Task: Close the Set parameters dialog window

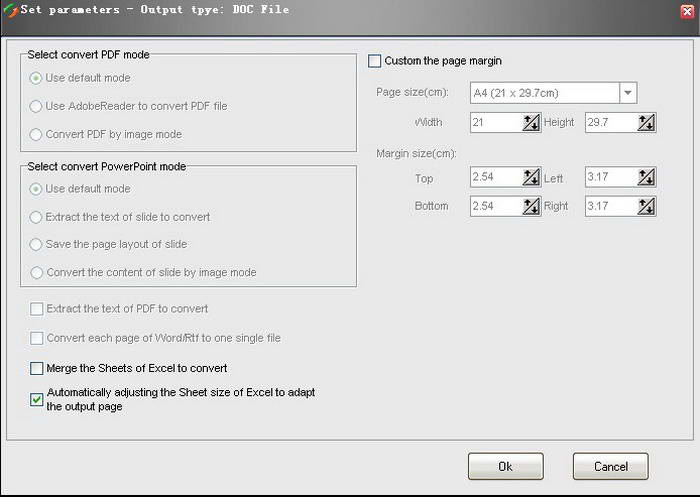Action: click(x=688, y=11)
